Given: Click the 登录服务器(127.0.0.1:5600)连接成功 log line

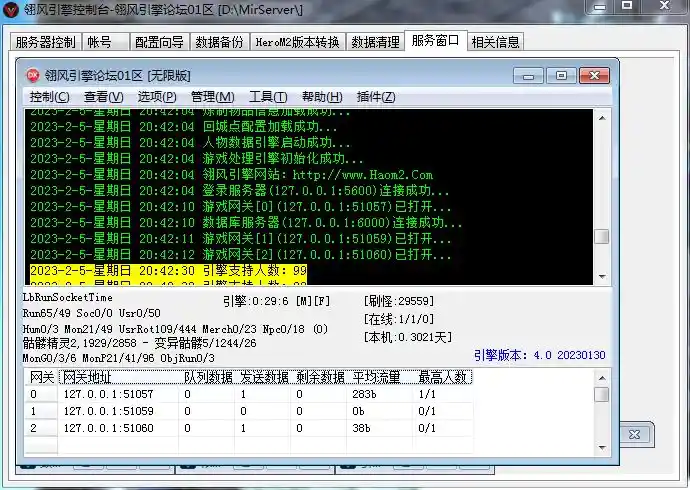Looking at the screenshot, I should coord(240,190).
